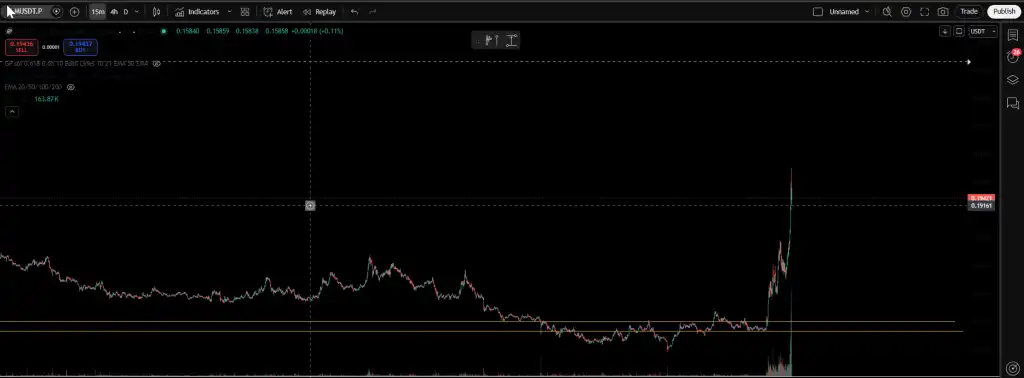
Task: Redo the last chart action
Action: [x=373, y=12]
